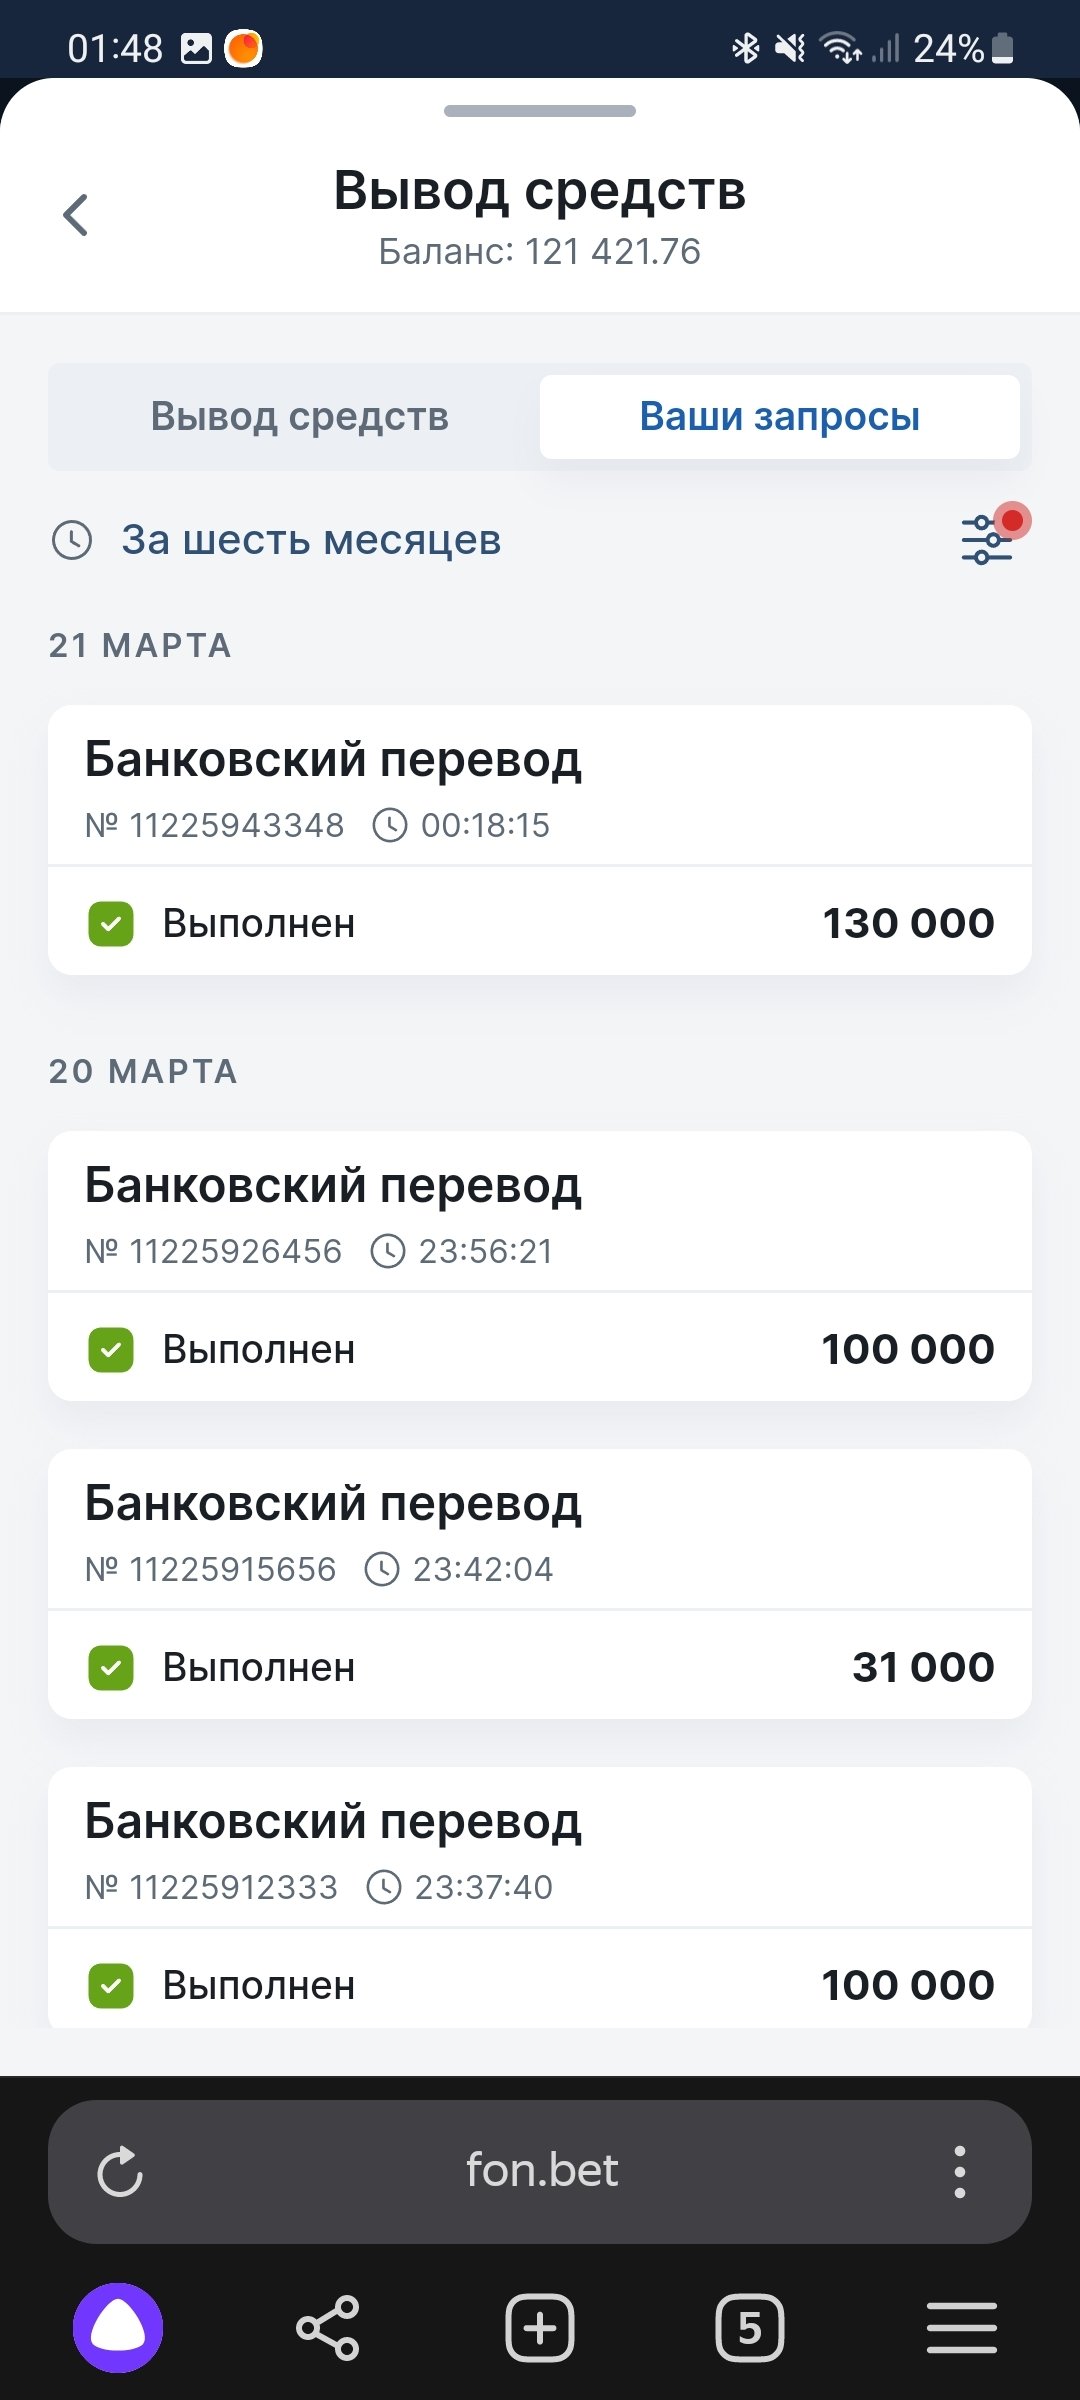Open bank transfer request № 11225943348

(540, 787)
